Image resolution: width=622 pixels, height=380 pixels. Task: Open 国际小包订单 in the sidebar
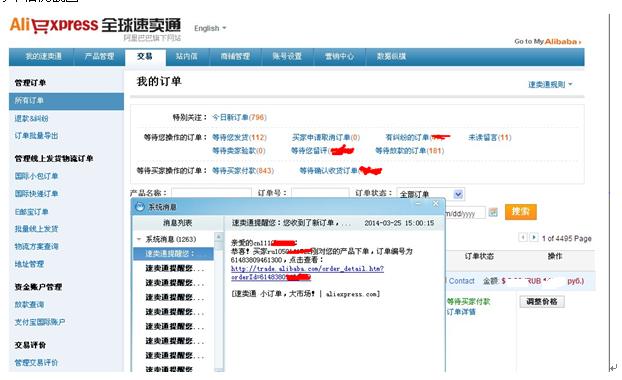pyautogui.click(x=36, y=176)
